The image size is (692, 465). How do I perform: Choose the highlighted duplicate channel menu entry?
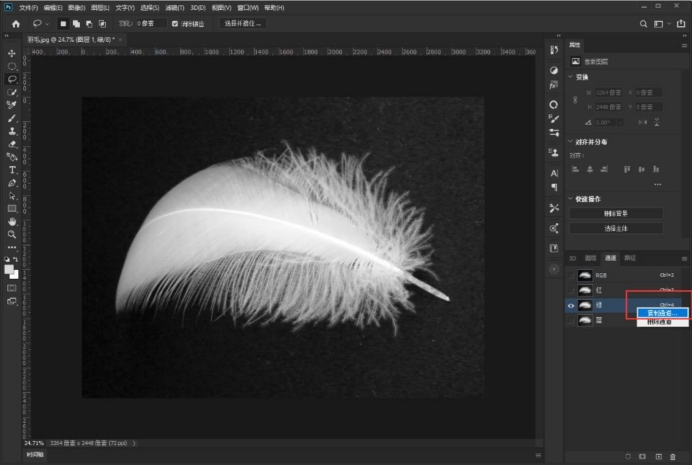(x=662, y=313)
